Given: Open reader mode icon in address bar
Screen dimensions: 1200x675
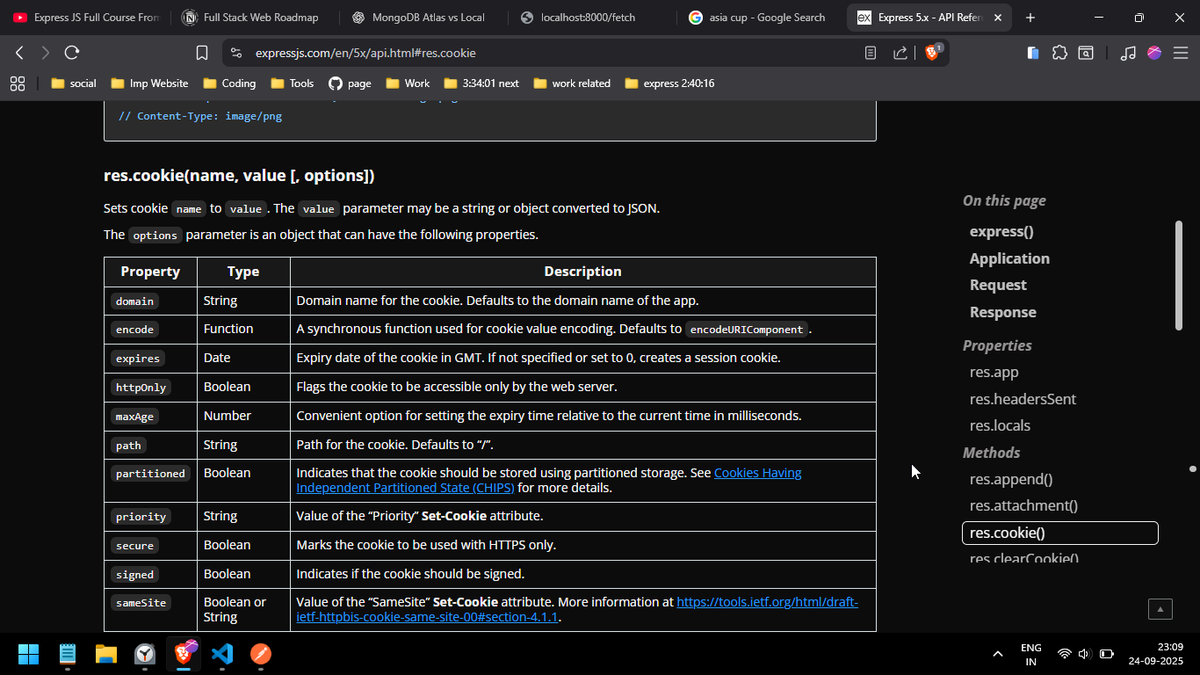Looking at the screenshot, I should (x=871, y=52).
